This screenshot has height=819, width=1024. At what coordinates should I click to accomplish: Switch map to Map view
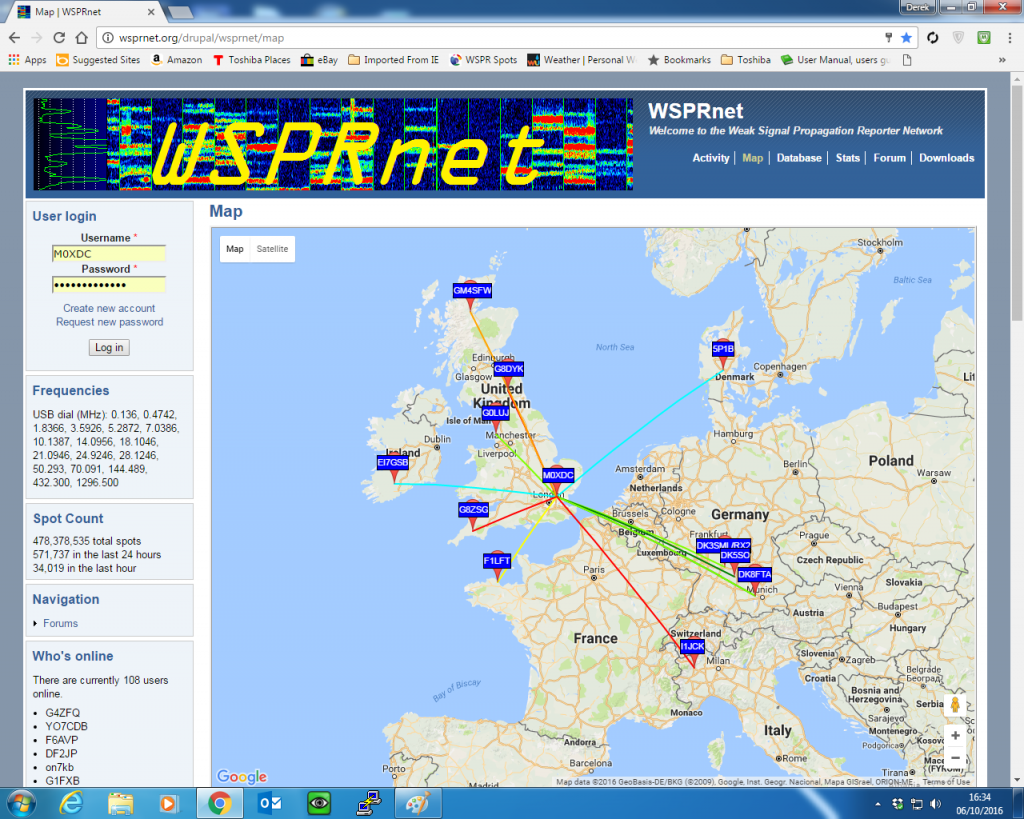[x=234, y=249]
